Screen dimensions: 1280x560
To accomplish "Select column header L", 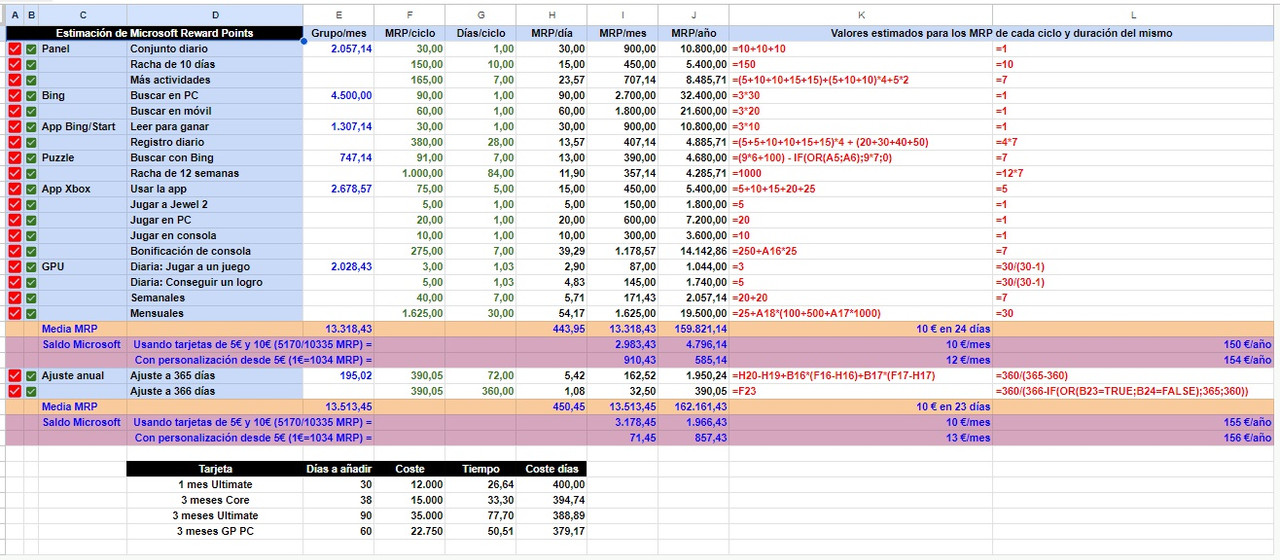I will click(x=1133, y=14).
